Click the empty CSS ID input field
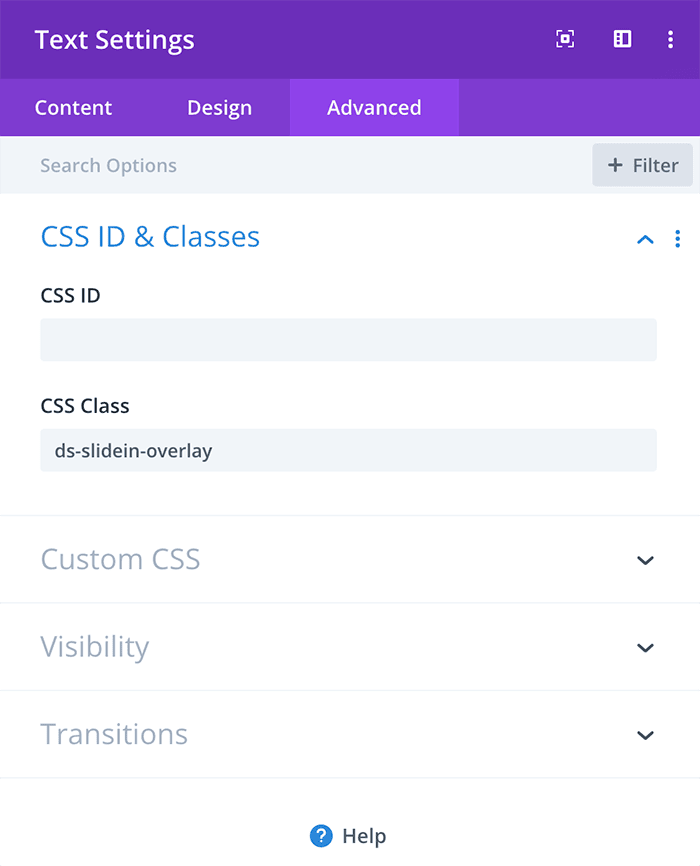 pyautogui.click(x=349, y=340)
